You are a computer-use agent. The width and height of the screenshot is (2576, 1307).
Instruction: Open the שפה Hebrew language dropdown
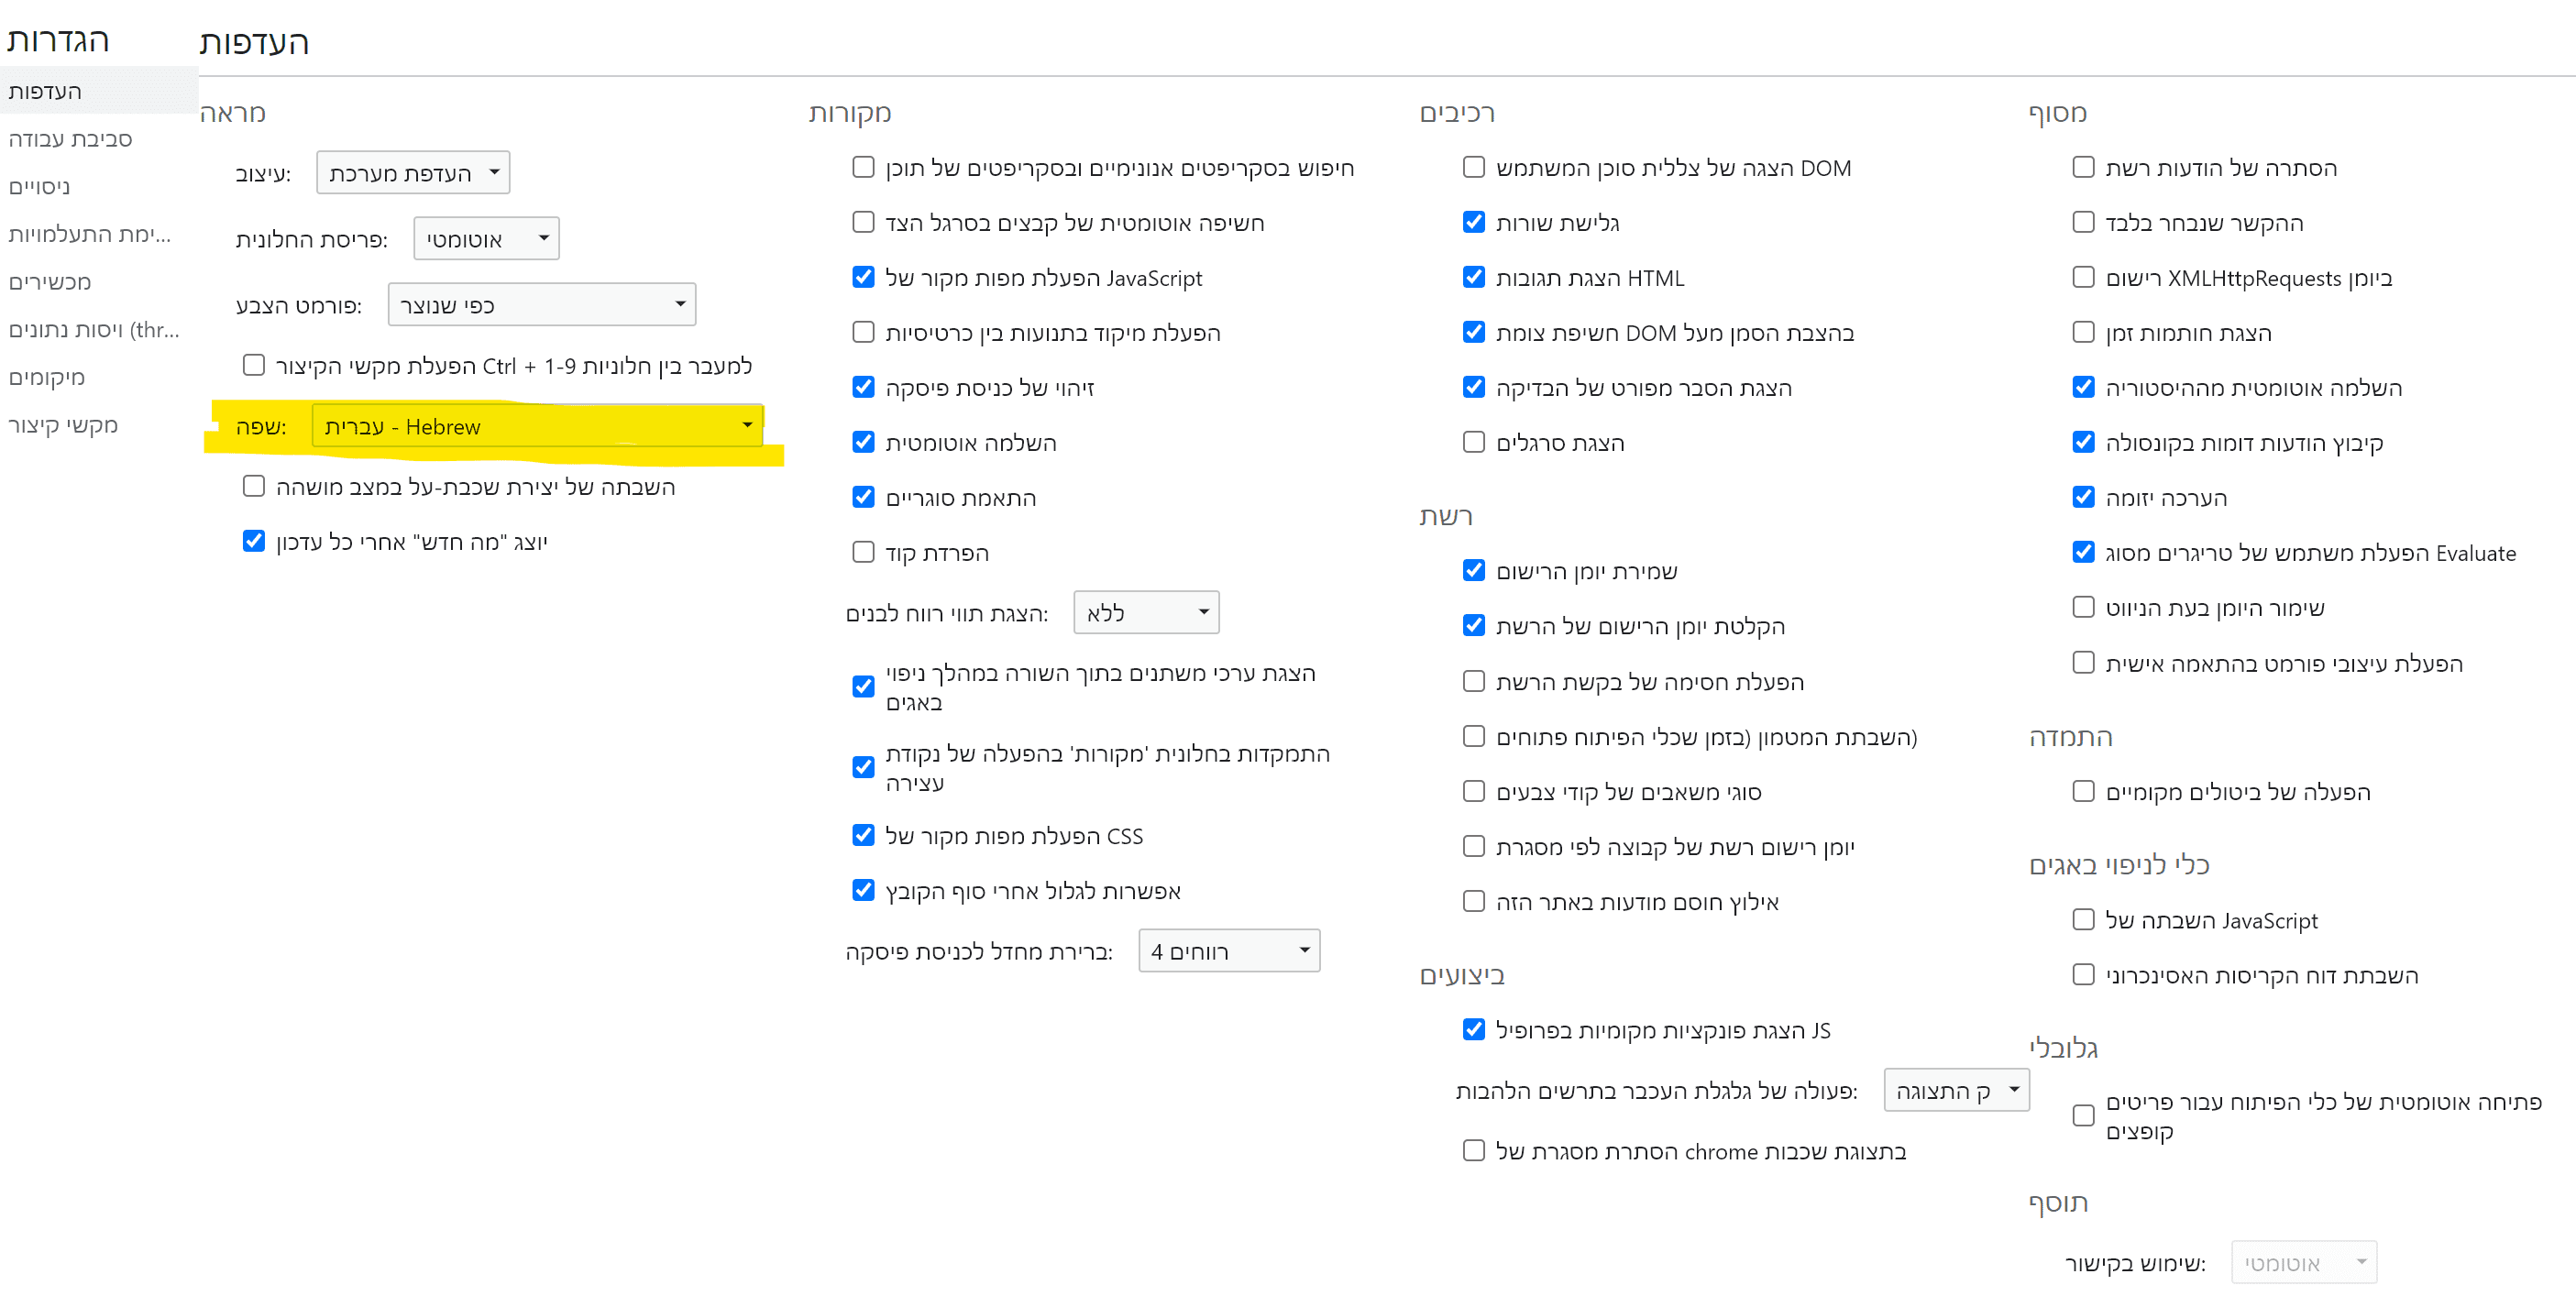537,427
